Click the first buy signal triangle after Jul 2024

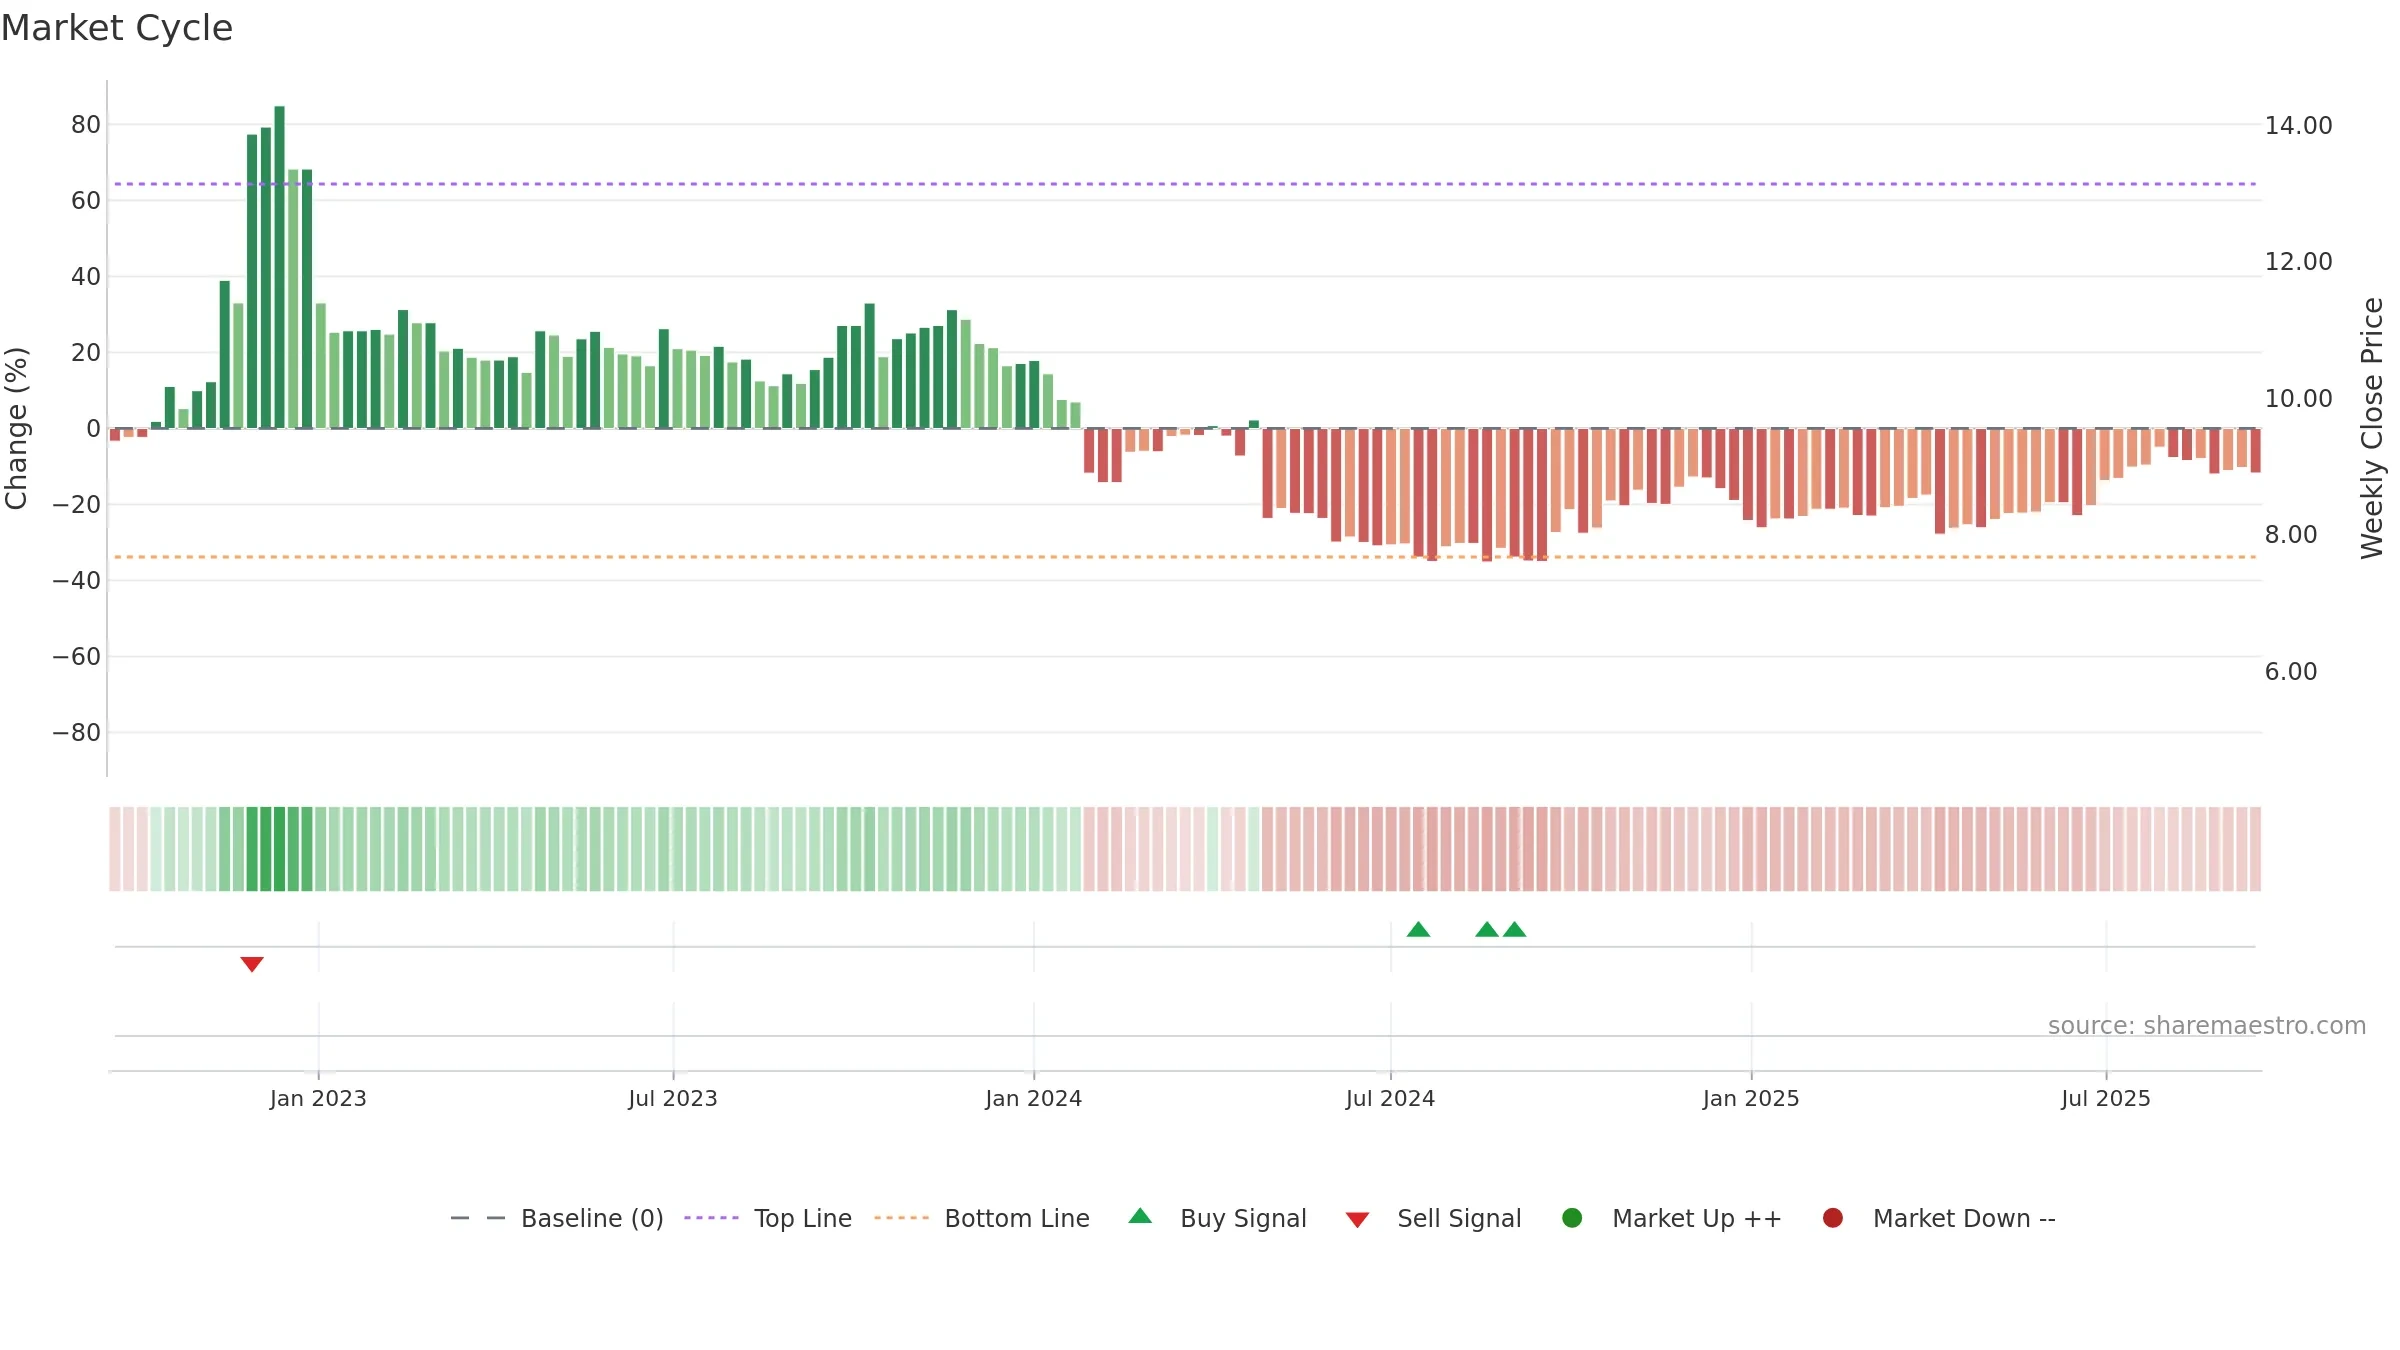pos(1418,929)
